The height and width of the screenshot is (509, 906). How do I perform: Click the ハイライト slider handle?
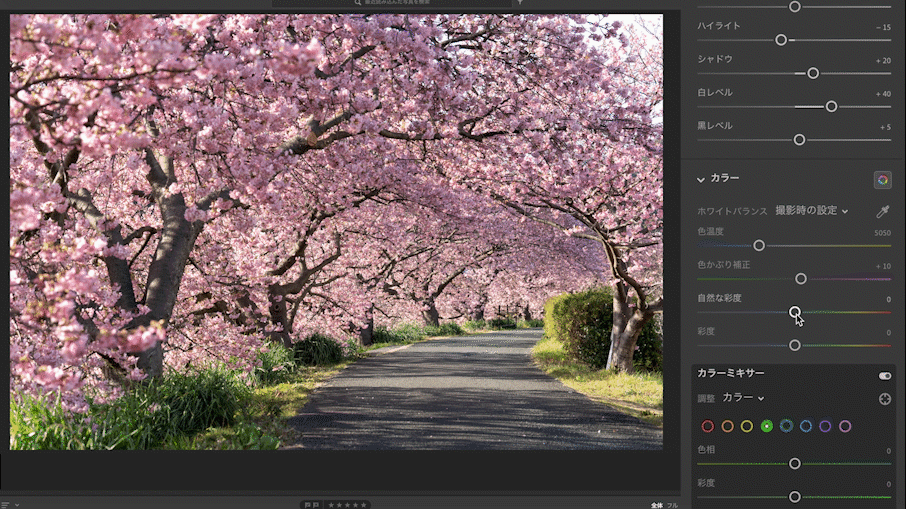point(781,40)
